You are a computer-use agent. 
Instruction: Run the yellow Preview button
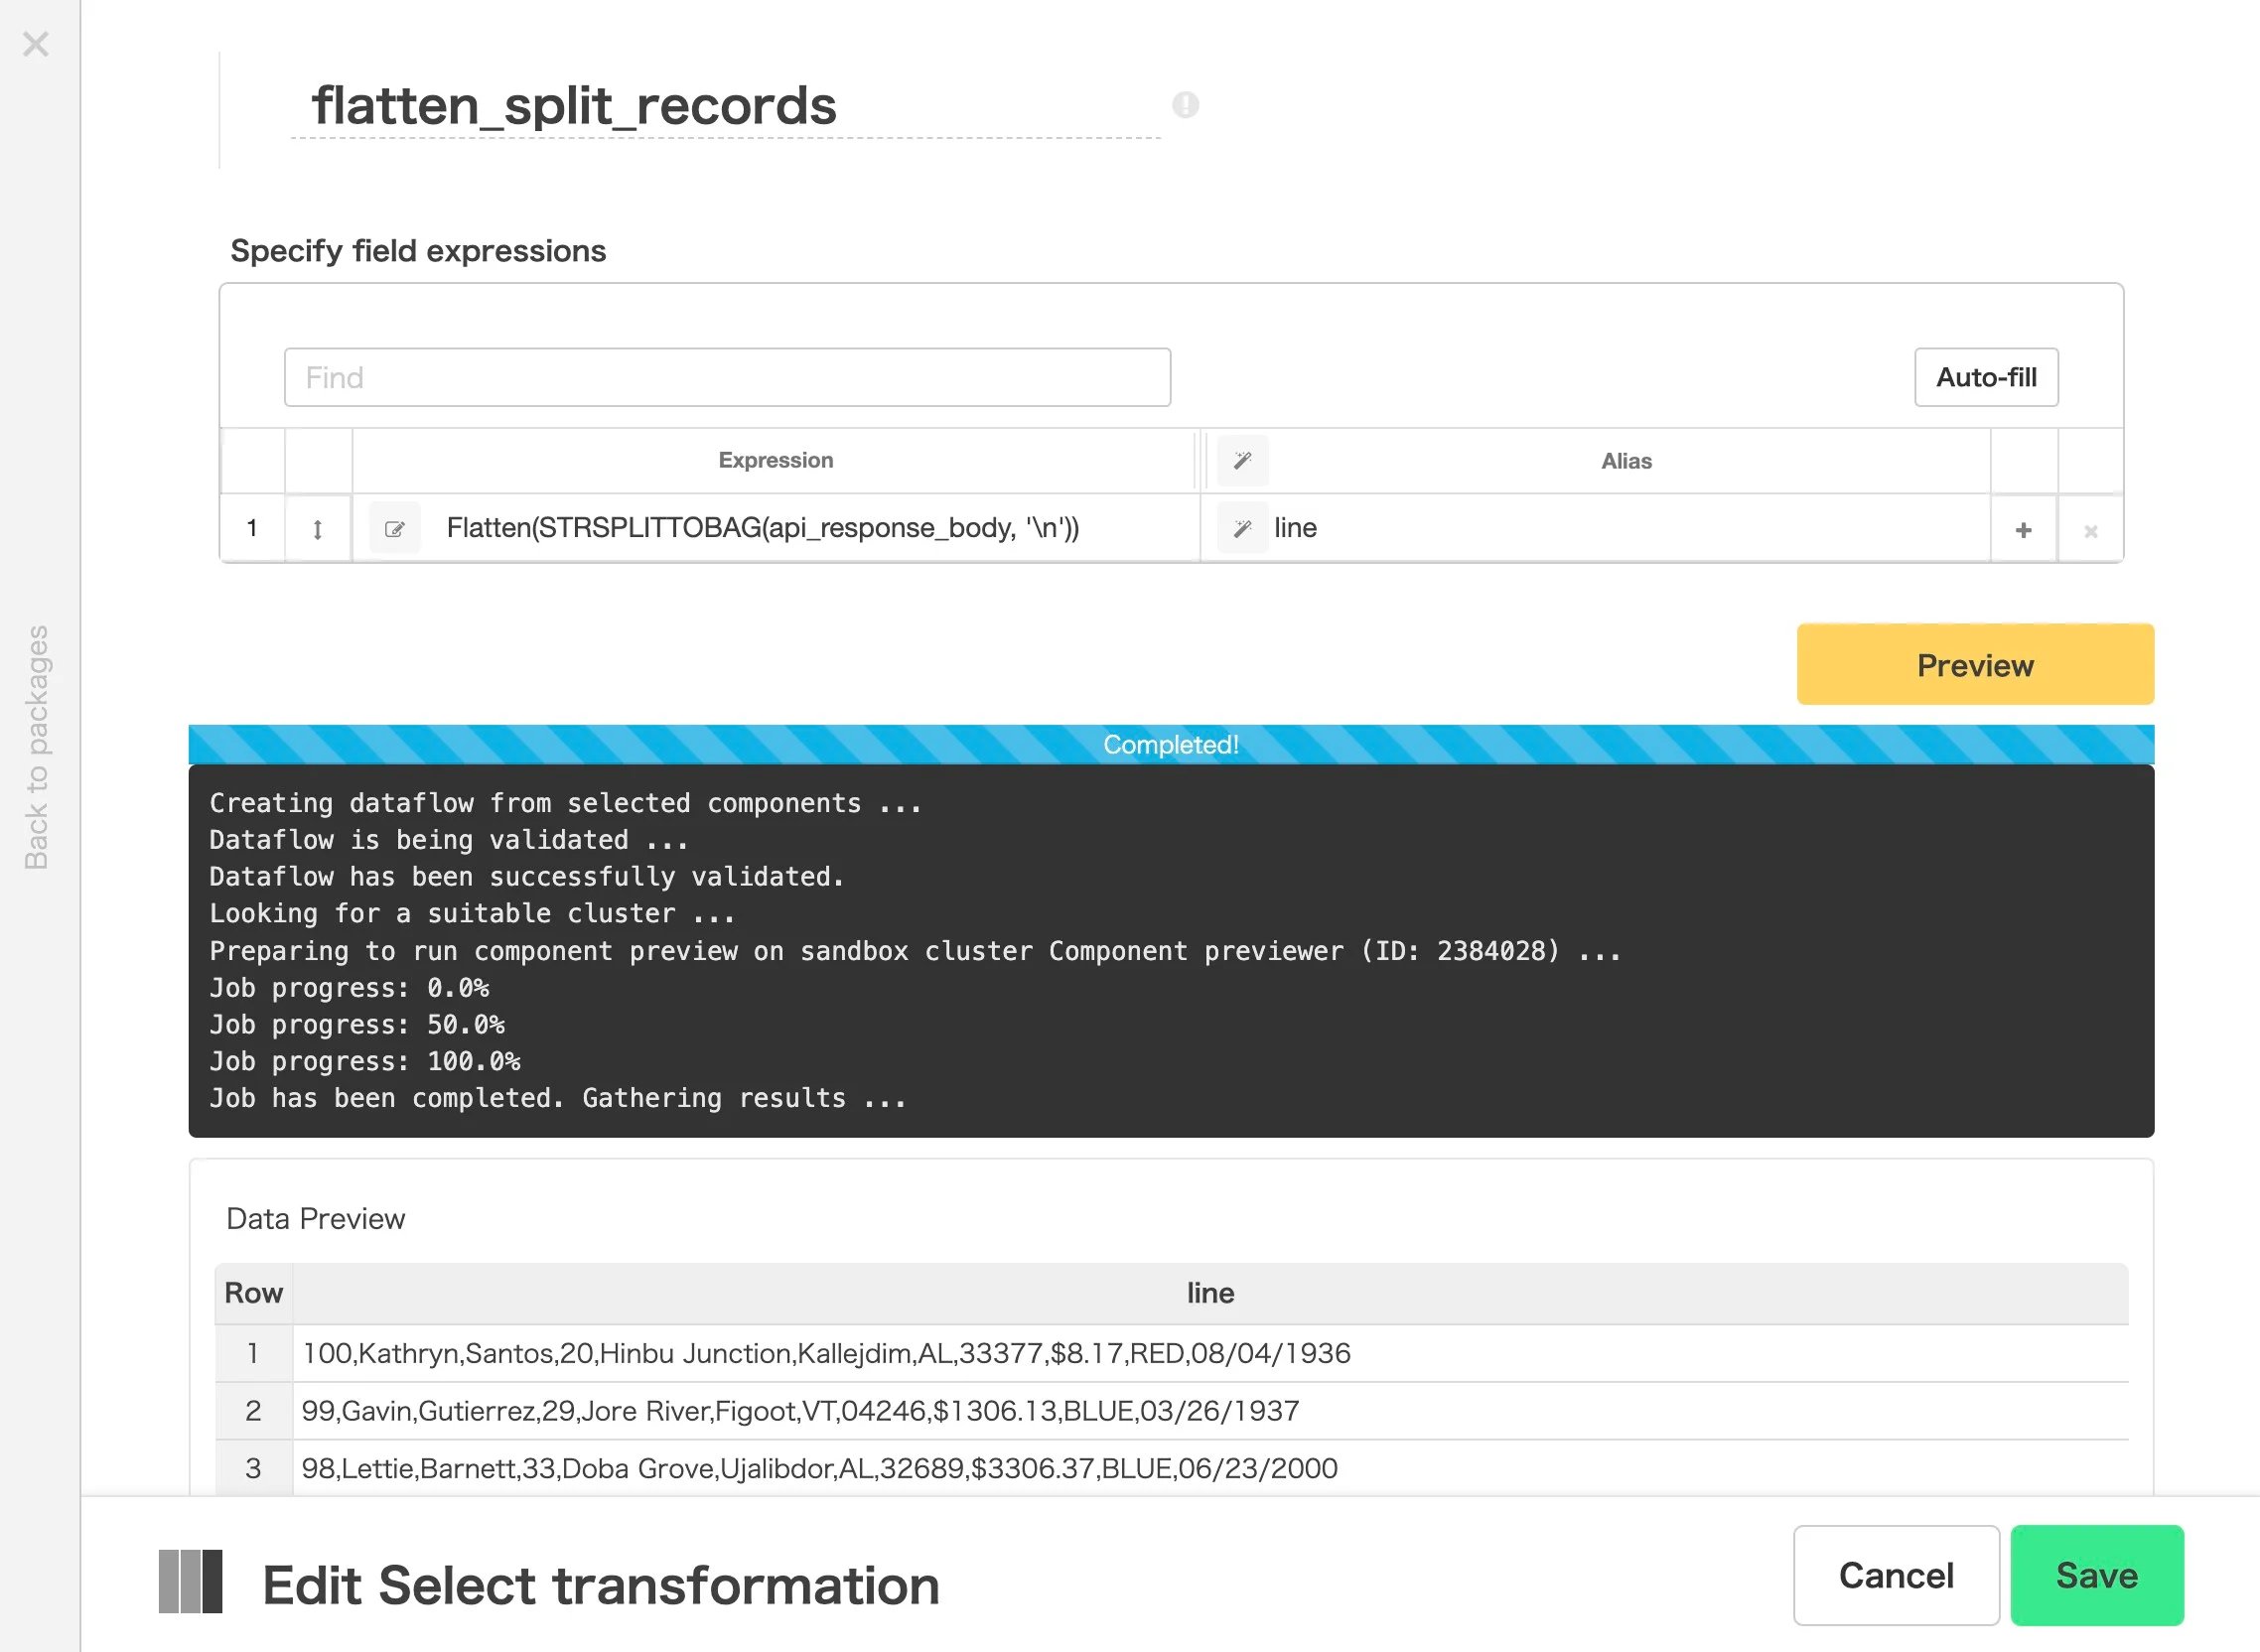click(1975, 665)
